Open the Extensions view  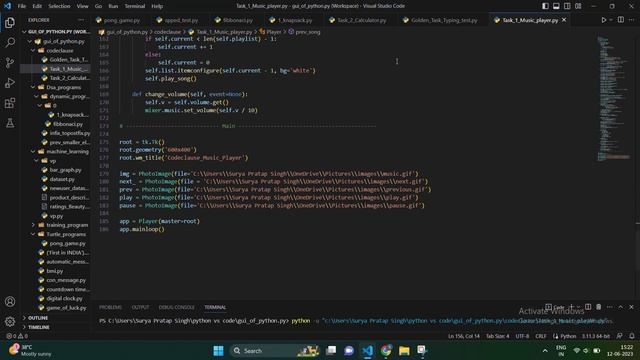10,103
